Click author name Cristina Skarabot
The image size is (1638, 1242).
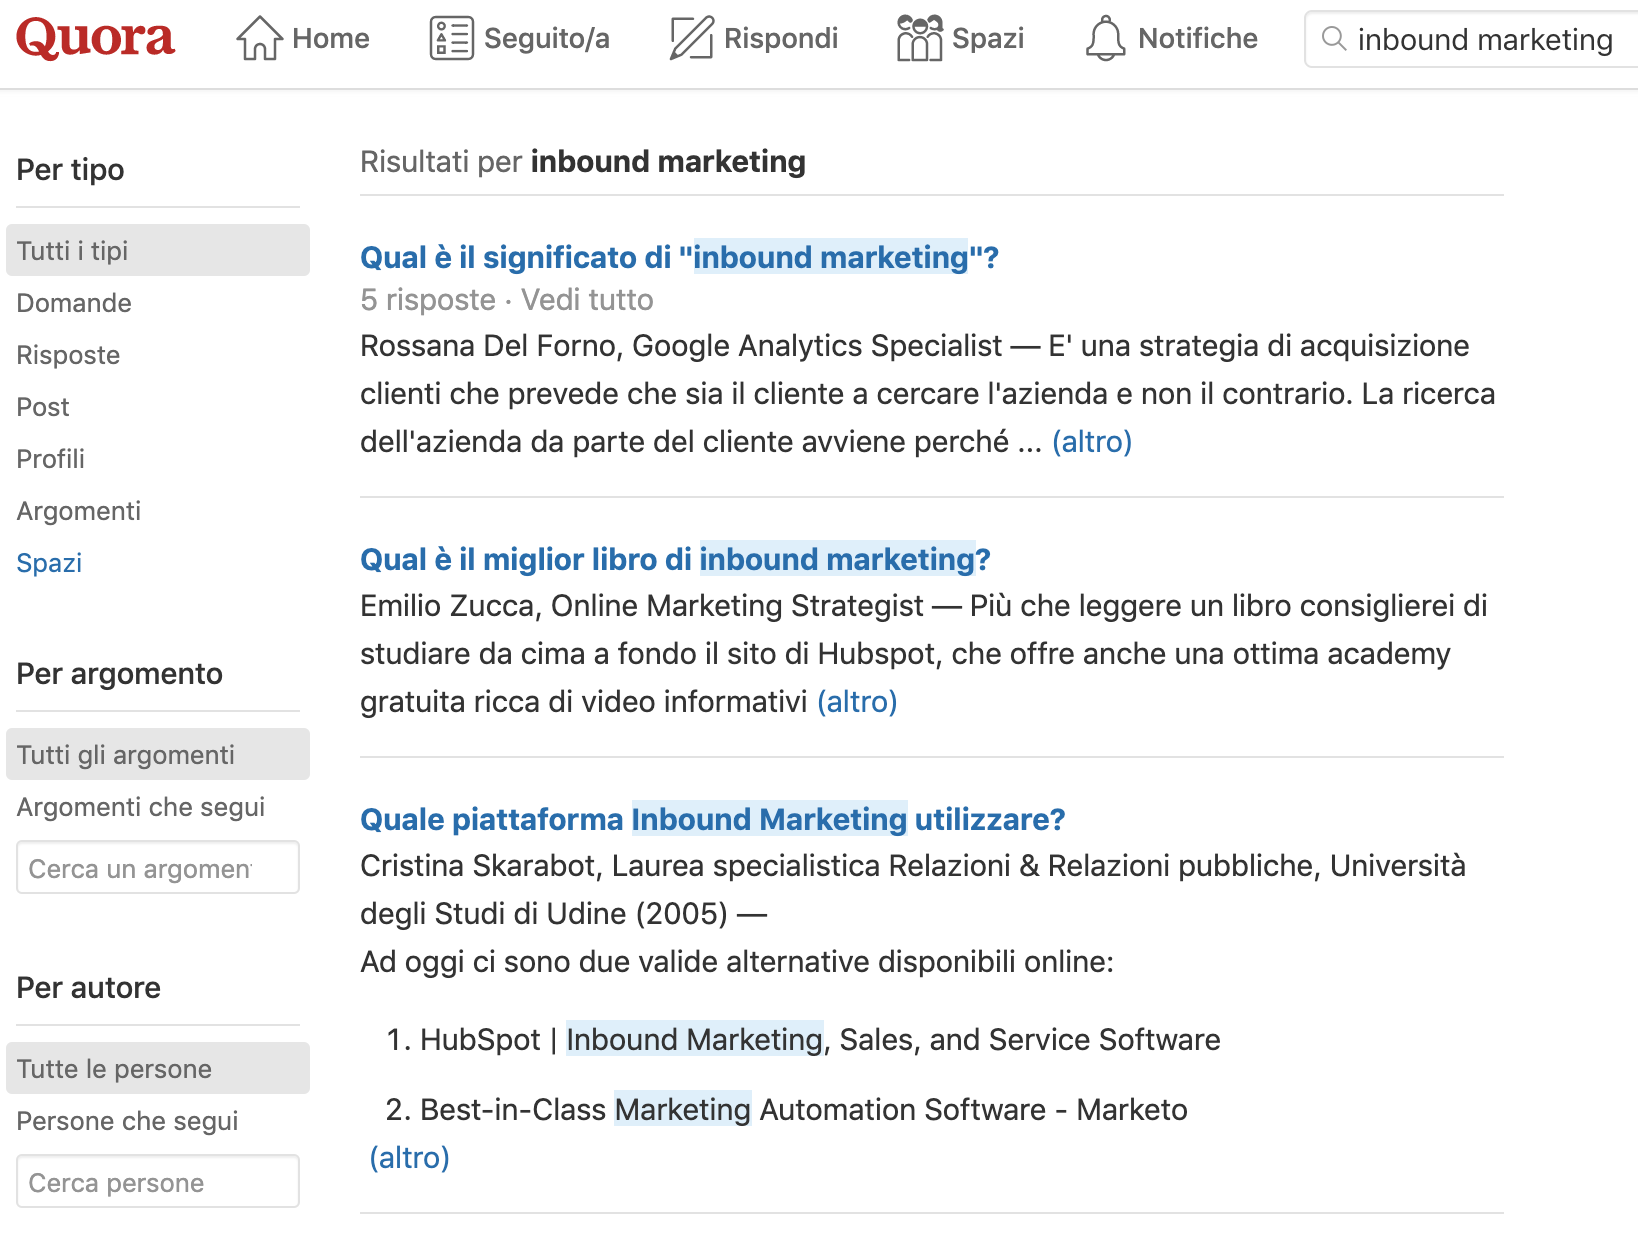pyautogui.click(x=478, y=866)
